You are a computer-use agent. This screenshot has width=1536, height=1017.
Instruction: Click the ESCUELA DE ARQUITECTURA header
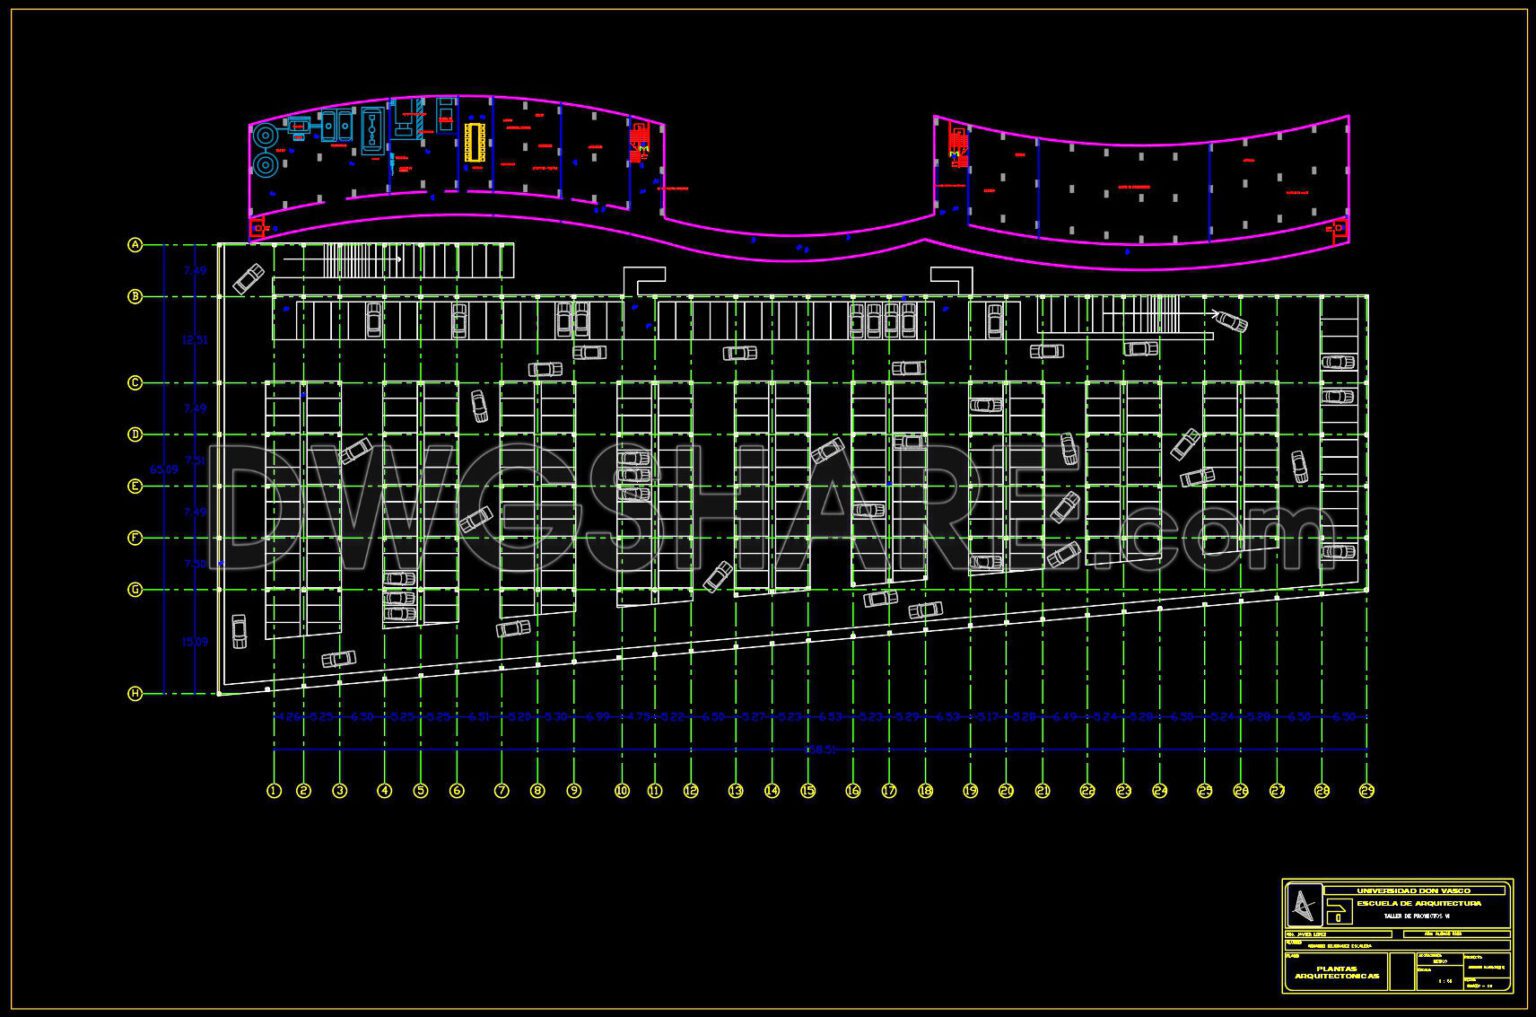(1418, 904)
